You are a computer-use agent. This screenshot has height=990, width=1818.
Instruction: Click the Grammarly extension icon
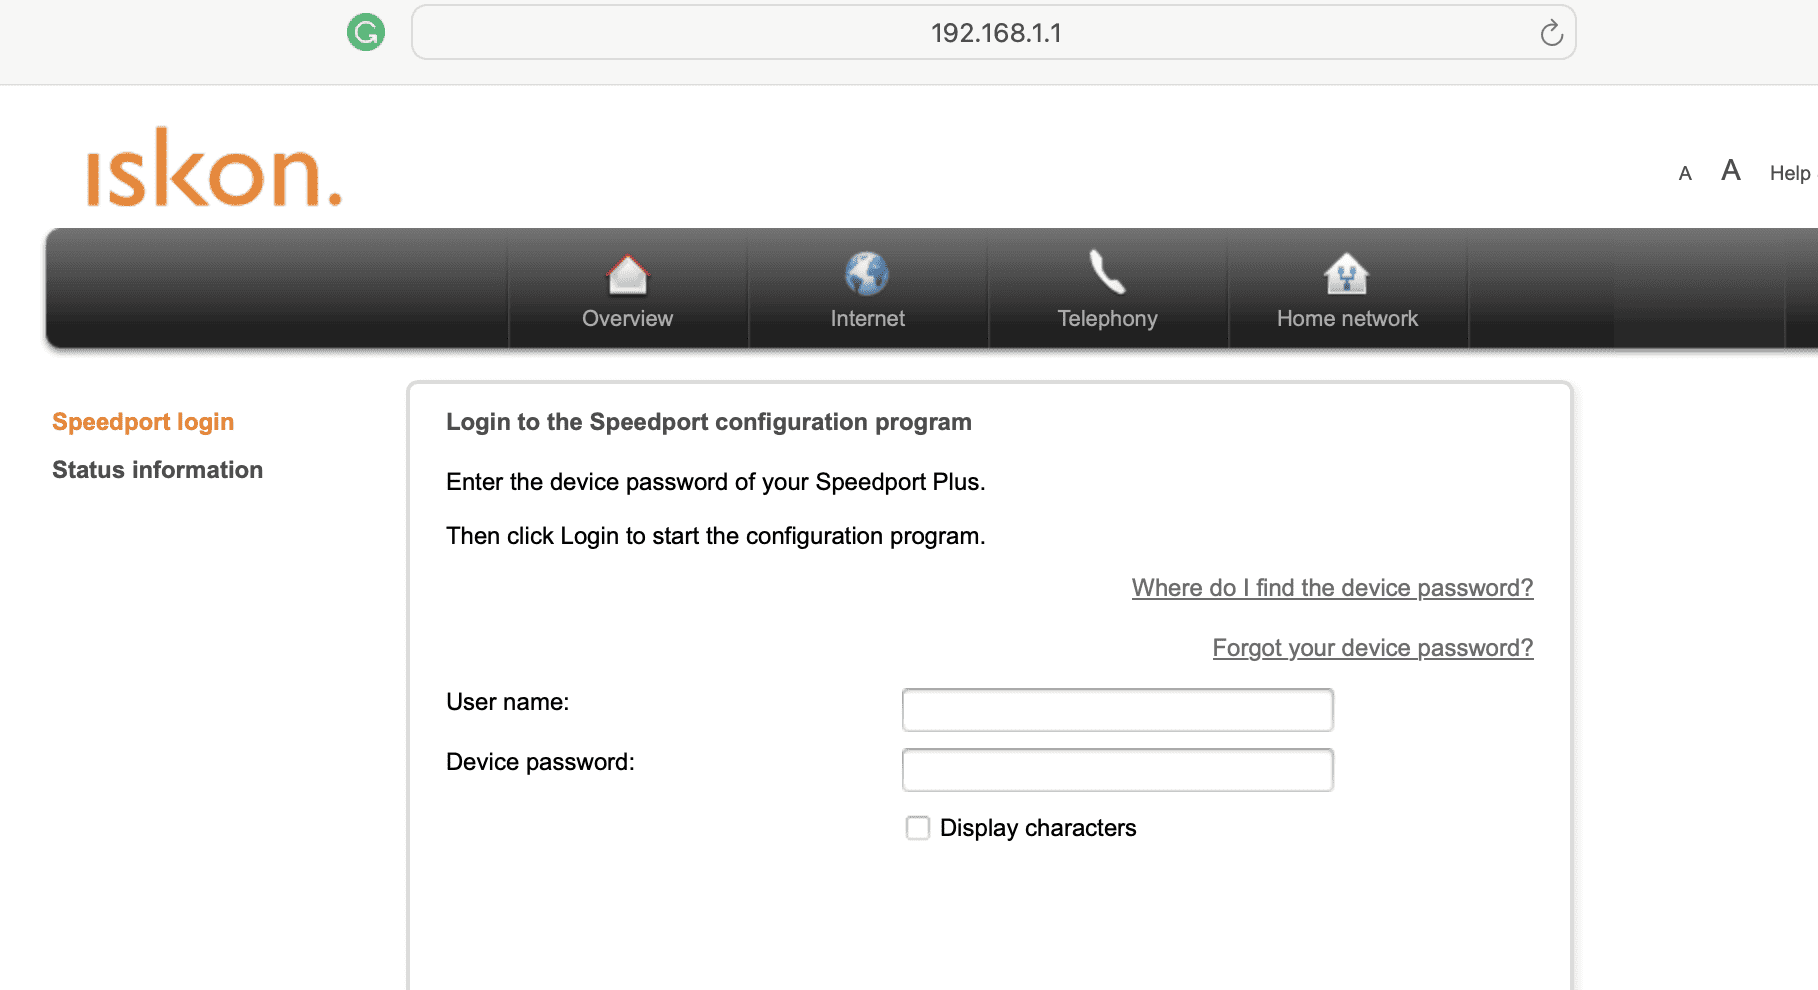point(366,32)
